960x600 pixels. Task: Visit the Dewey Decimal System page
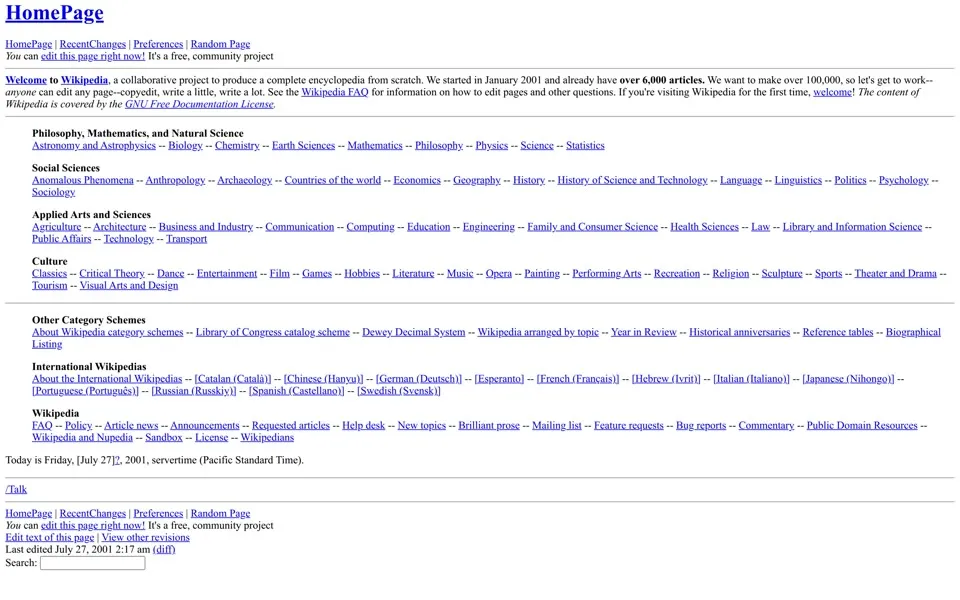coord(413,332)
